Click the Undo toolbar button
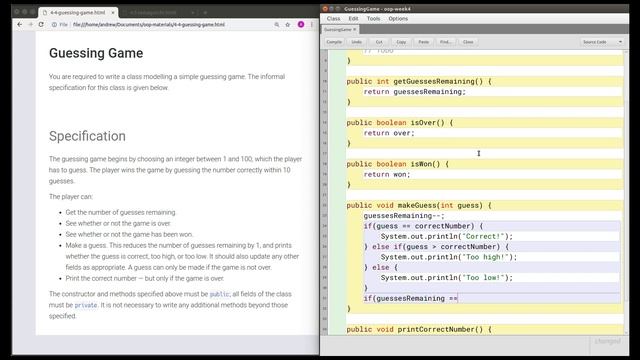640x360 pixels. tap(357, 42)
